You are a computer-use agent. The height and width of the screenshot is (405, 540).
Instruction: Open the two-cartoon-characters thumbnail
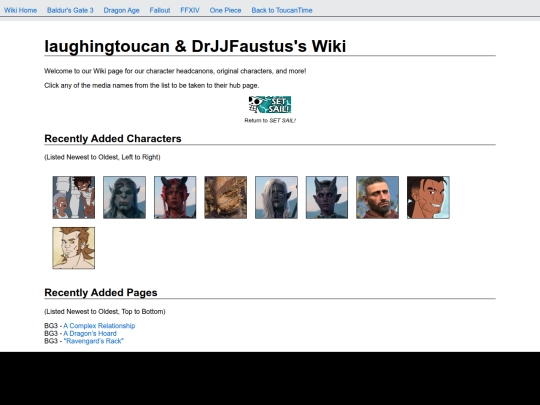[74, 197]
